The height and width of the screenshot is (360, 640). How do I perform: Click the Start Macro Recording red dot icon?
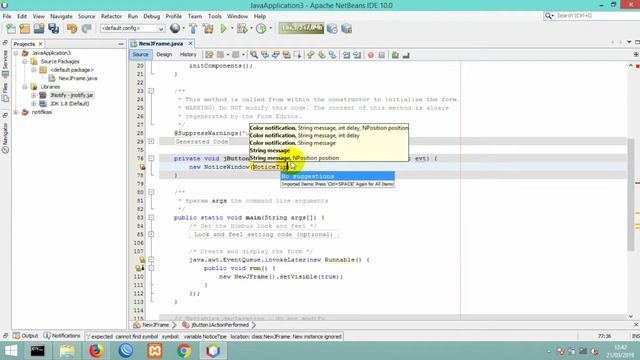[371, 55]
